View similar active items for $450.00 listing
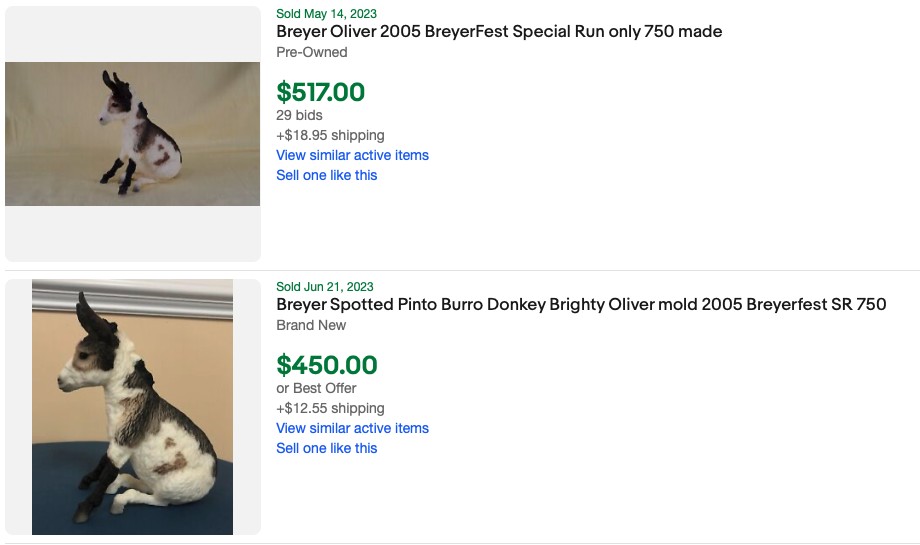920x545 pixels. pos(352,428)
